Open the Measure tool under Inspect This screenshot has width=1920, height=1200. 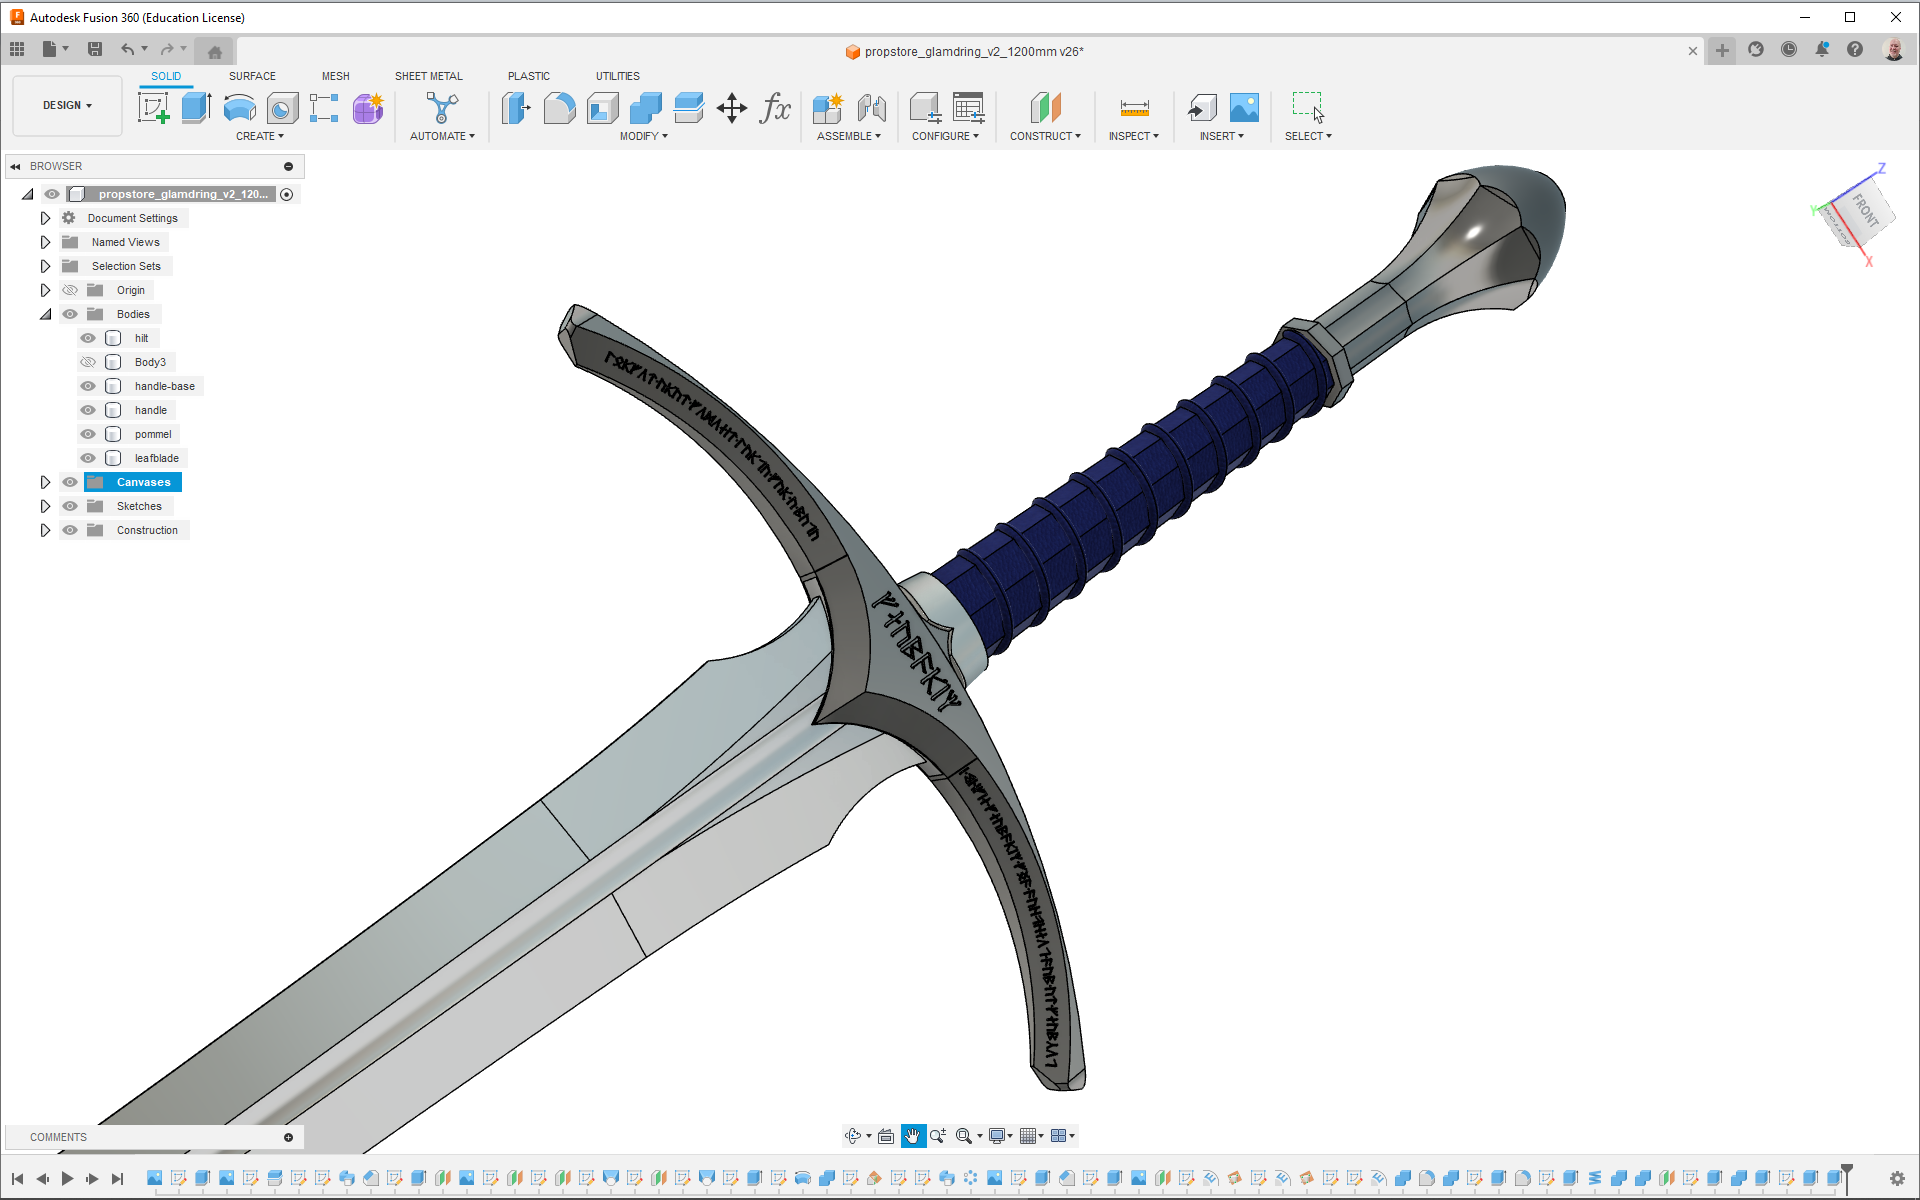pyautogui.click(x=1133, y=108)
